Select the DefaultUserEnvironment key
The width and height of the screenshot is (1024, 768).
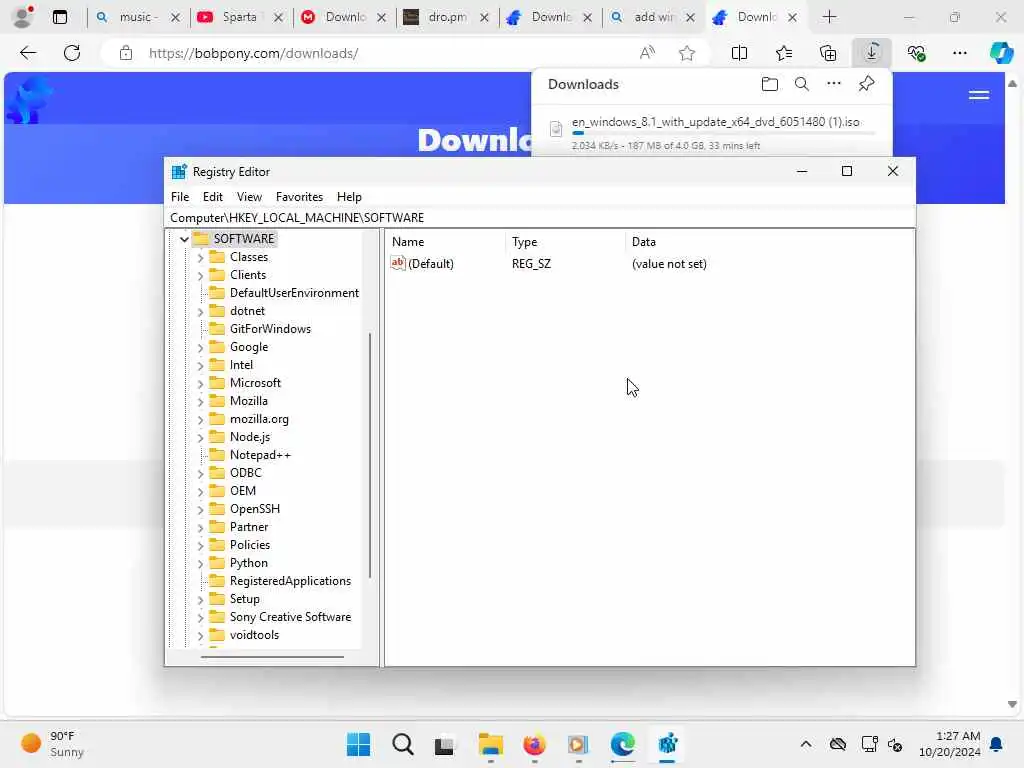point(294,293)
